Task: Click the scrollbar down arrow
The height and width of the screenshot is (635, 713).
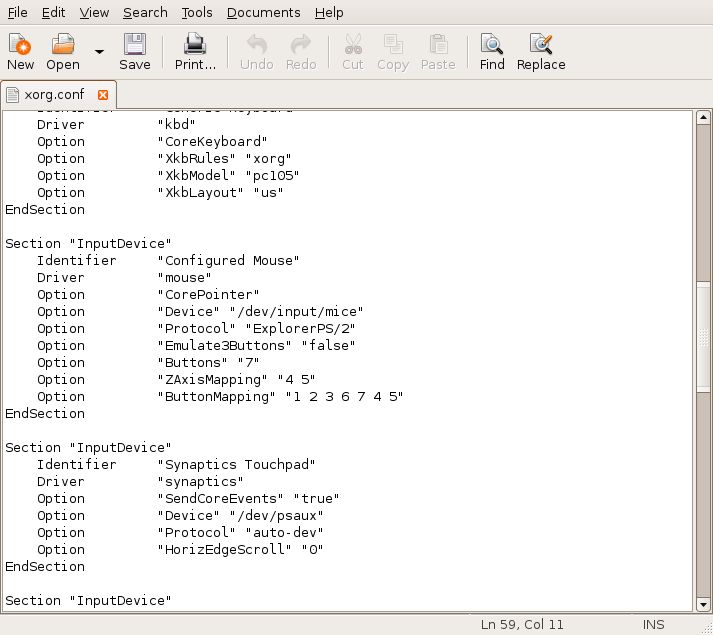Action: (703, 605)
